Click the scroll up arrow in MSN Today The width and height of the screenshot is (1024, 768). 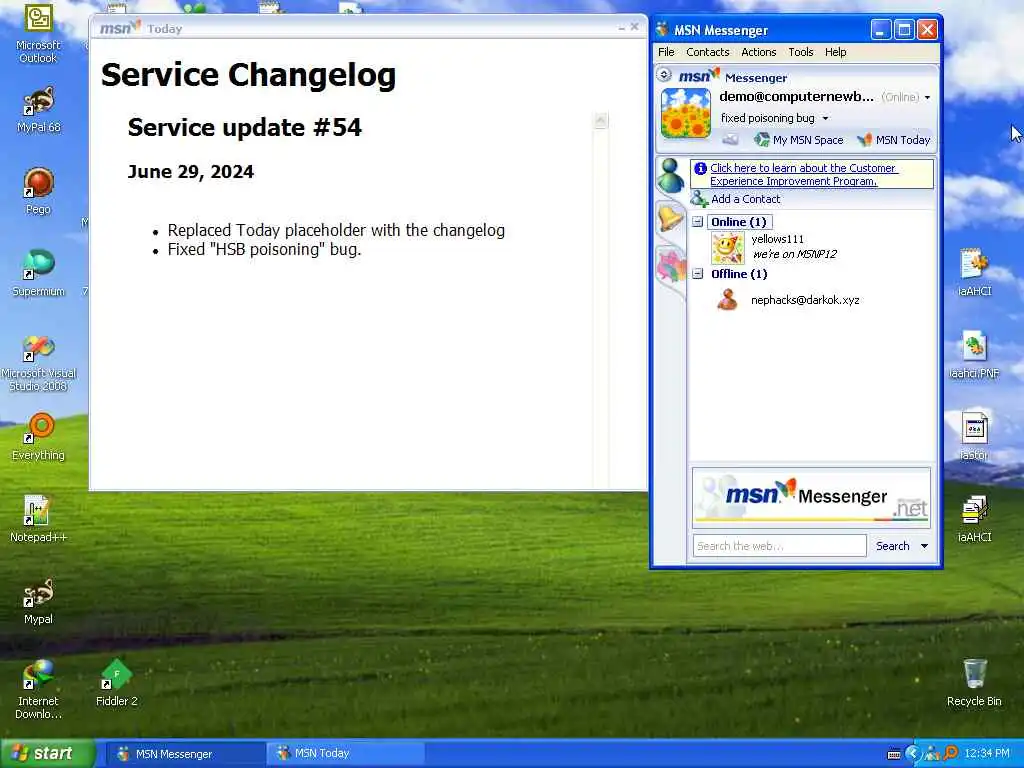point(601,120)
